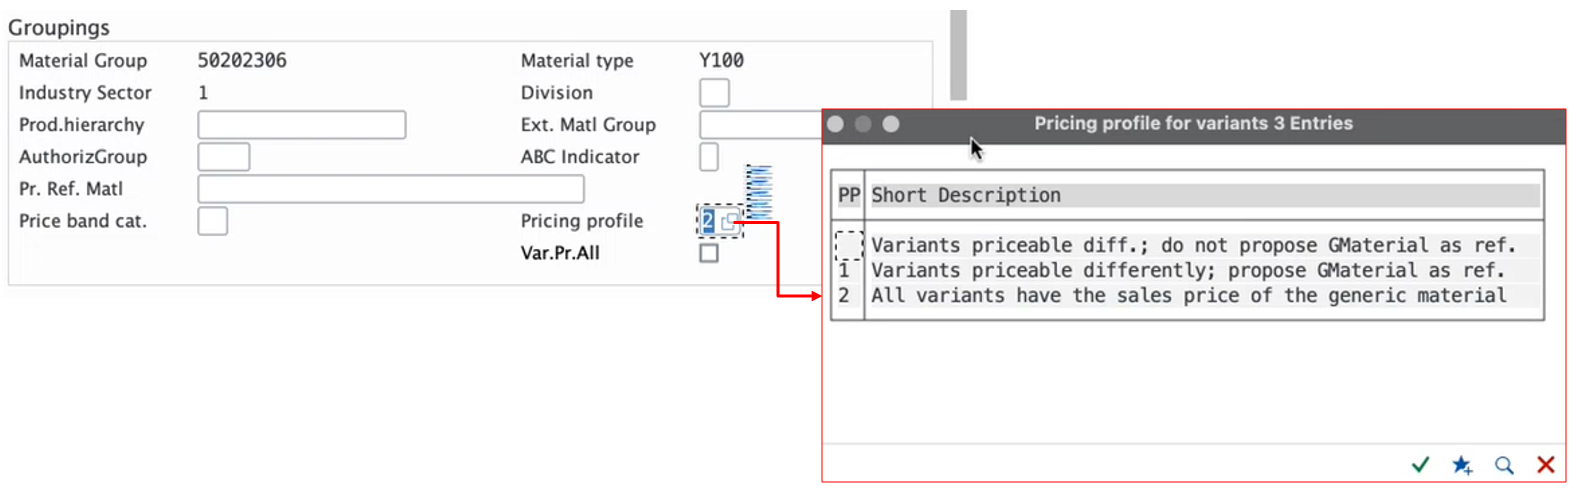The height and width of the screenshot is (499, 1592).
Task: Click the AuthorizGroup input field
Action: click(224, 157)
